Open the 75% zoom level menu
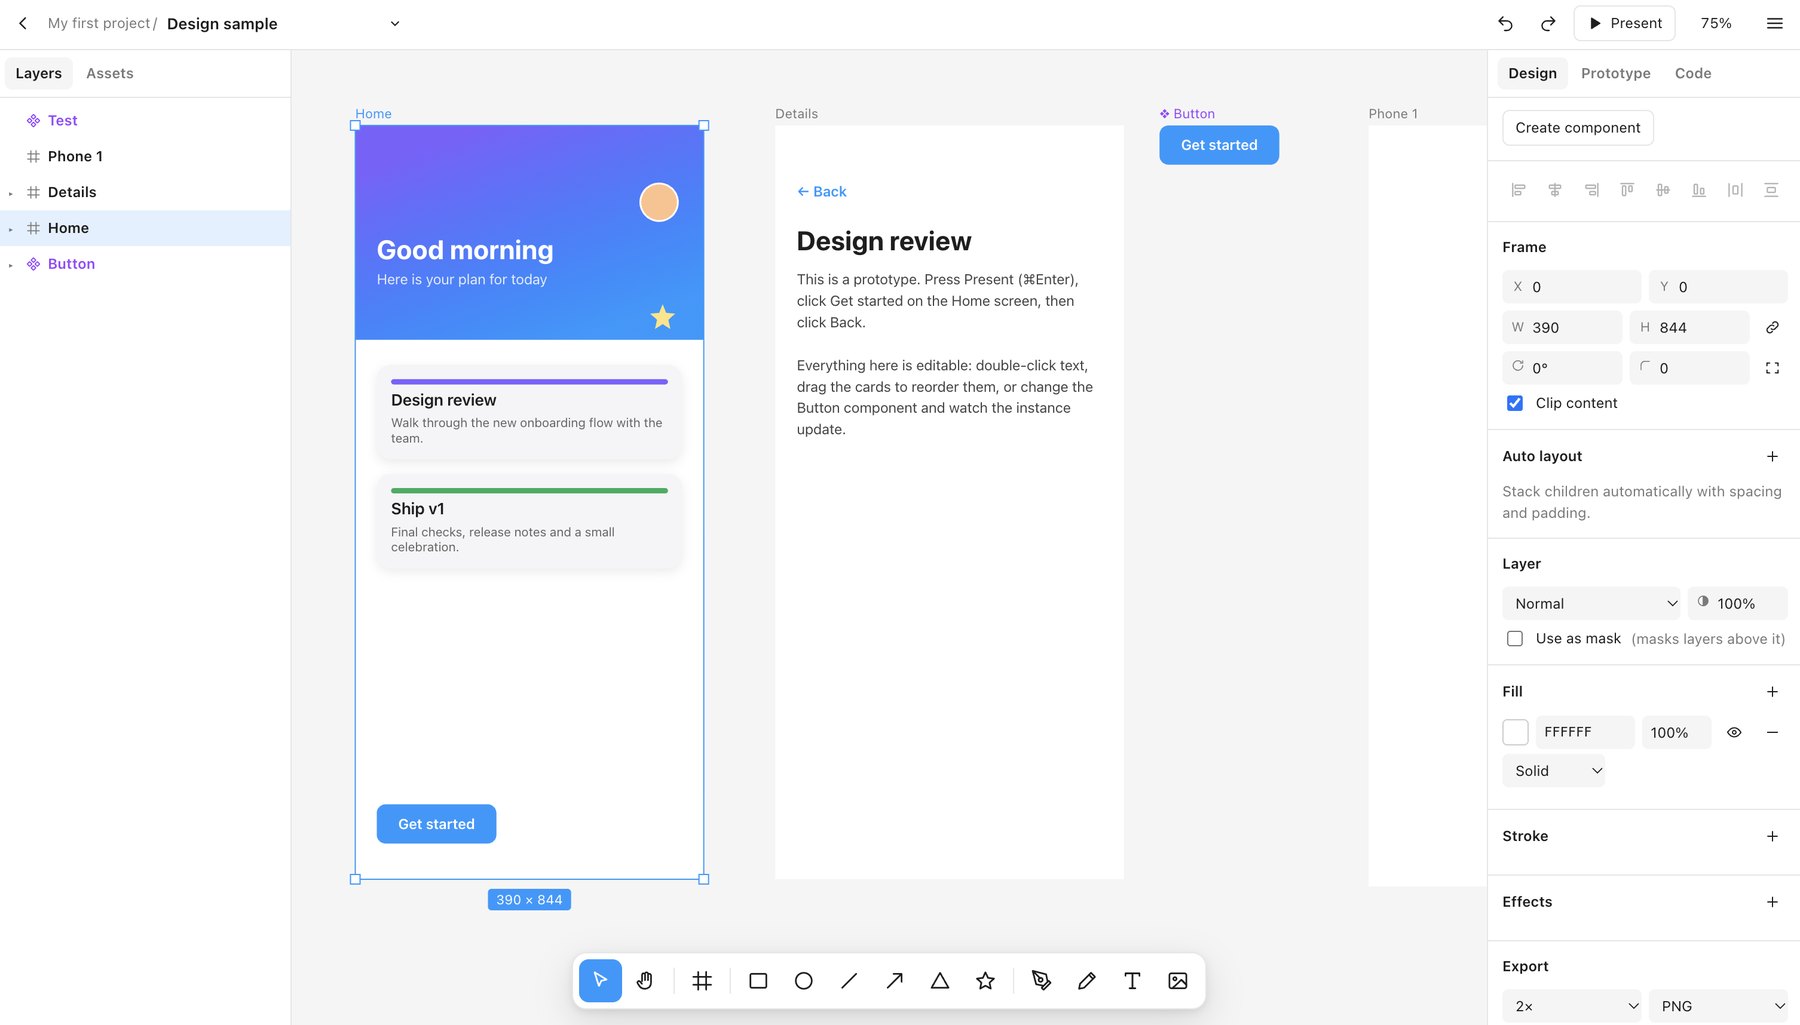Viewport: 1800px width, 1025px height. (x=1716, y=23)
